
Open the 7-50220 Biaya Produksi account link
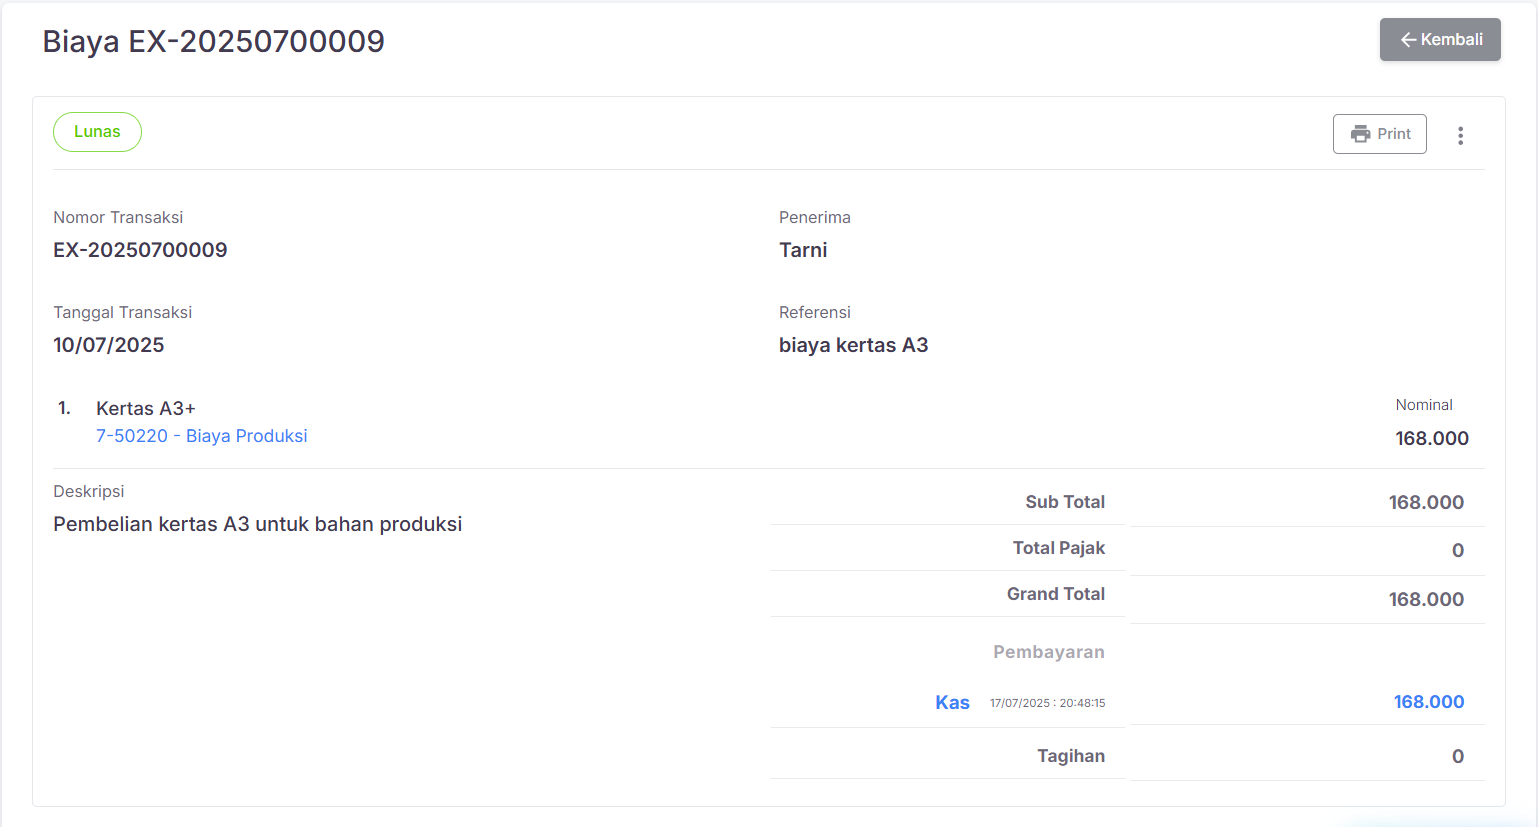click(x=201, y=436)
